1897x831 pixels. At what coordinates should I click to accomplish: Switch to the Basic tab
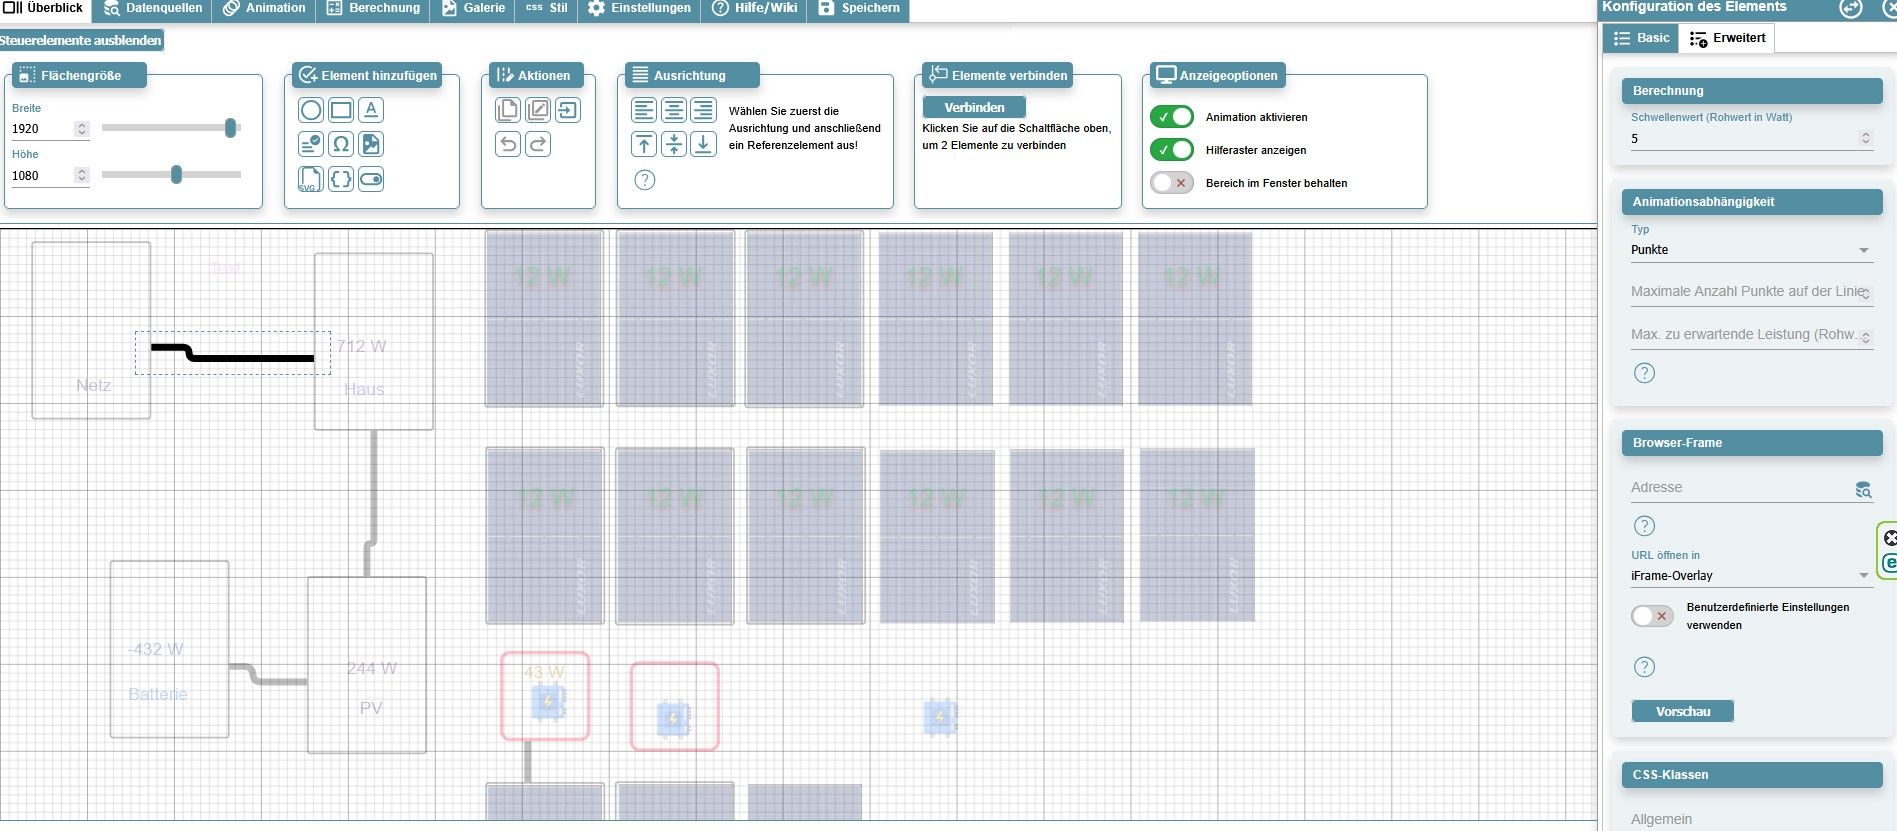pyautogui.click(x=1641, y=38)
